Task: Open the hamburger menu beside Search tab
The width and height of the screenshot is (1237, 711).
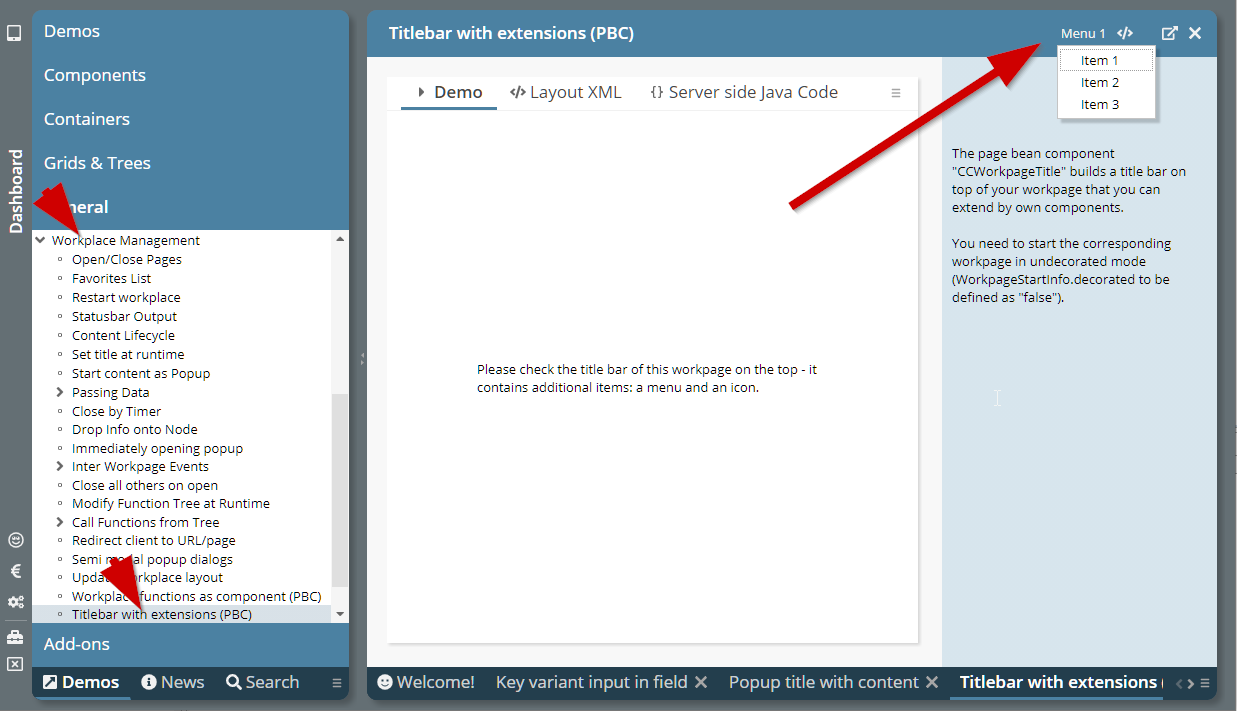Action: [337, 683]
